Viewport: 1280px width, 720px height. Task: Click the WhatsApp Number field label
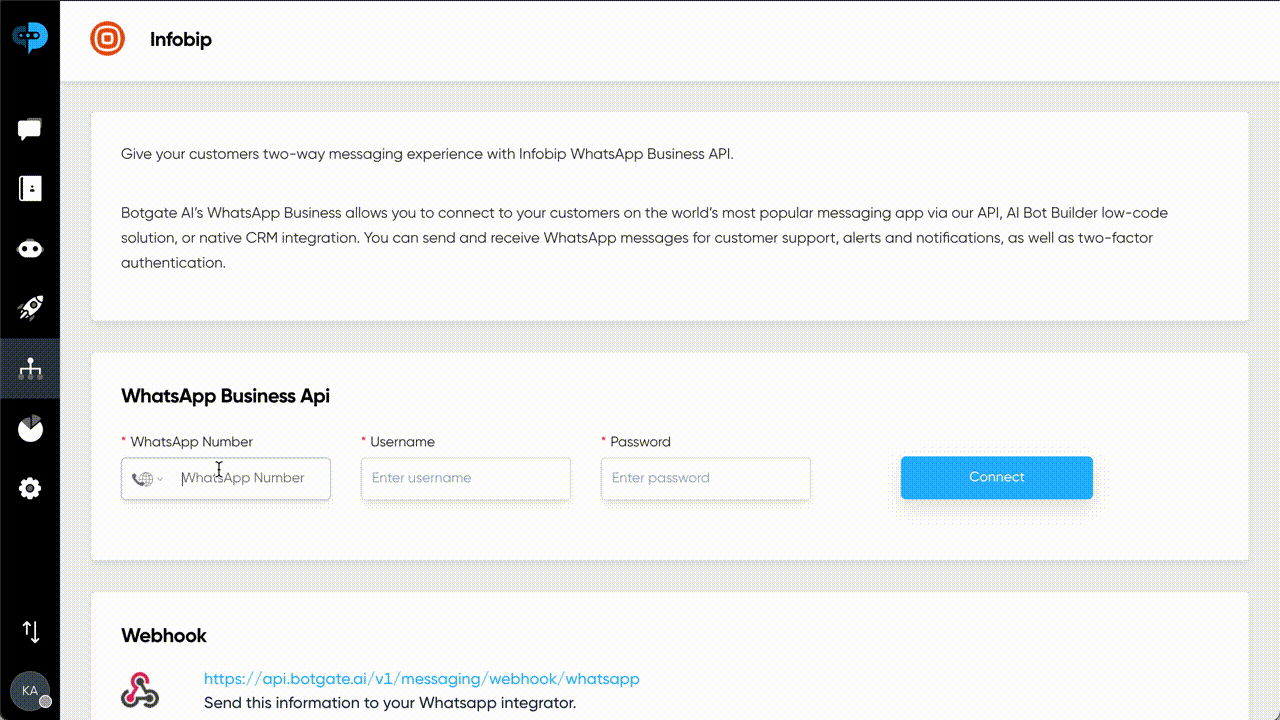pos(191,442)
